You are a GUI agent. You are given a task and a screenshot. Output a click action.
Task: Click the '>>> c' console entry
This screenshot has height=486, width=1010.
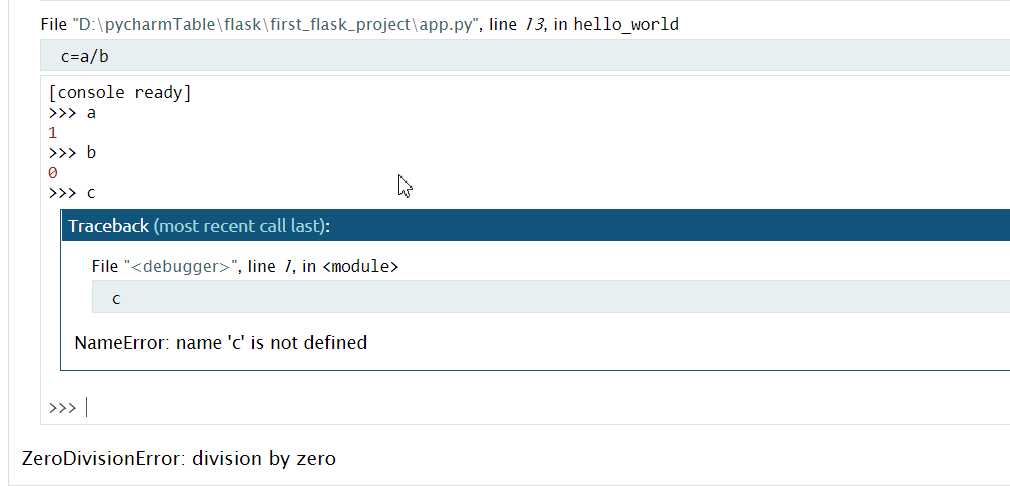[x=71, y=193]
